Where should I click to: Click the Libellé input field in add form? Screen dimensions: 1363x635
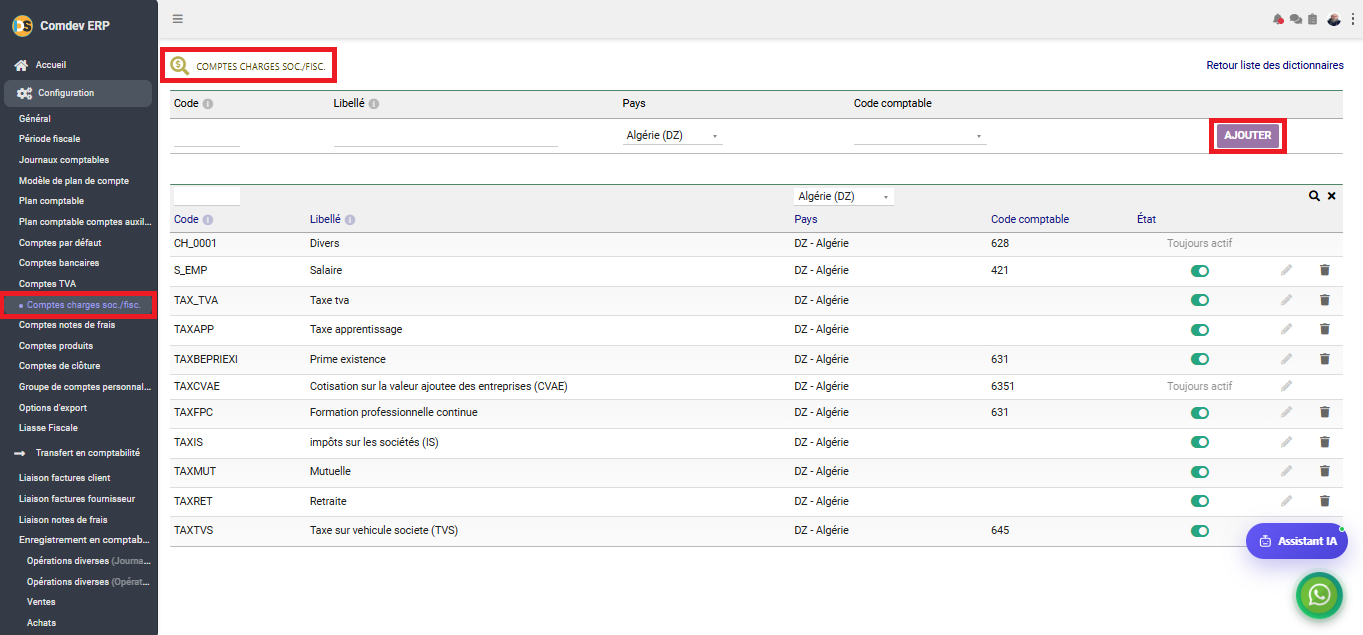pos(445,137)
